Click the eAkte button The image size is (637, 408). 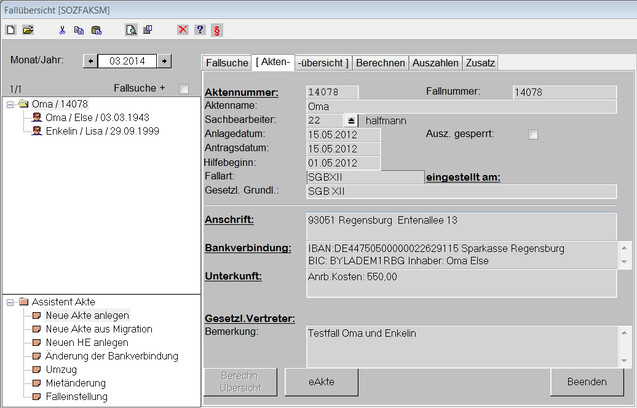(x=320, y=382)
